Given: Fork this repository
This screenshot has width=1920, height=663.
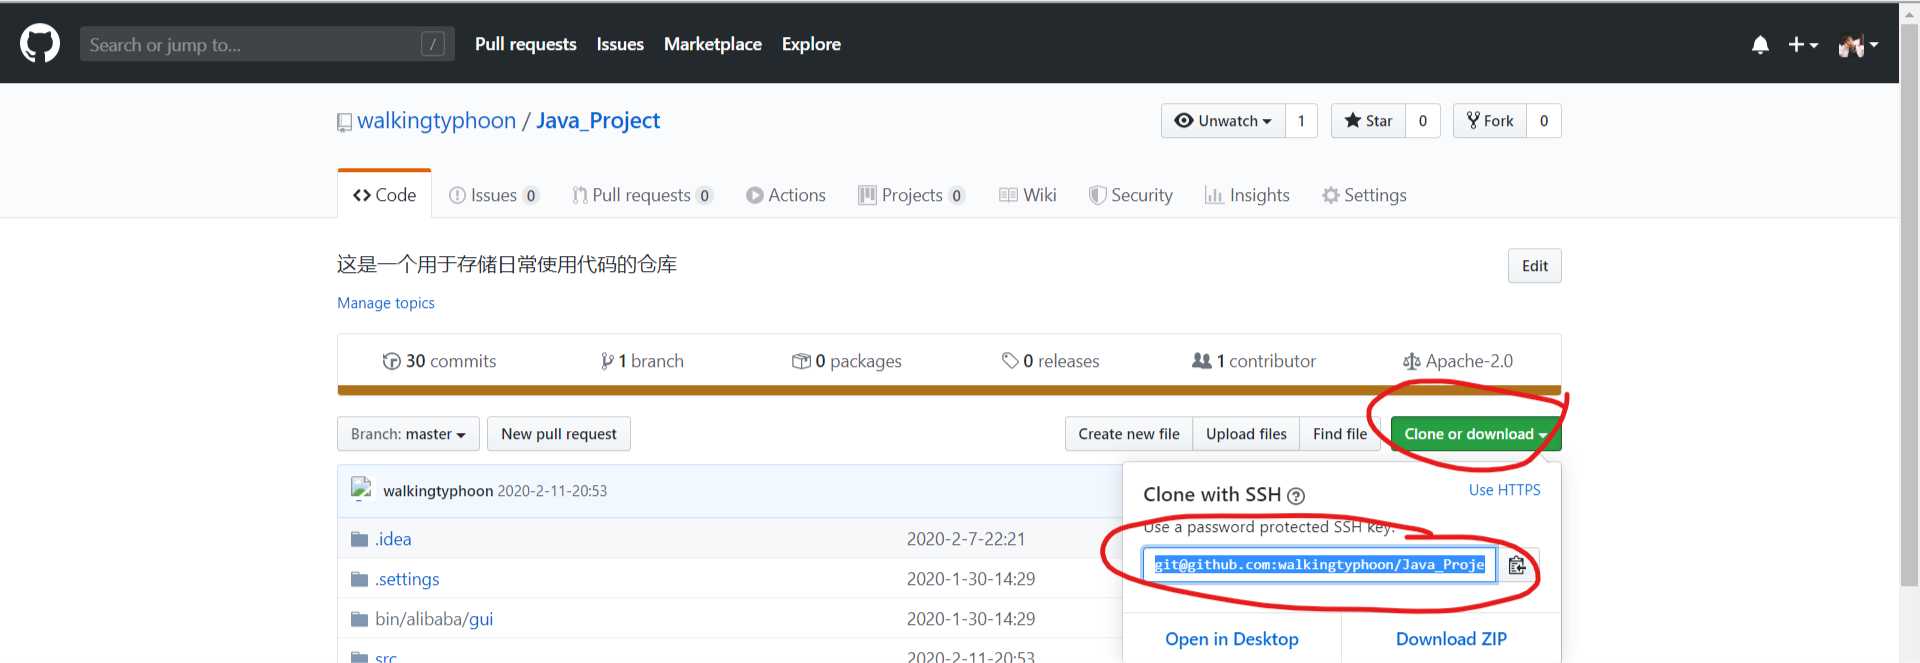Looking at the screenshot, I should (1490, 121).
